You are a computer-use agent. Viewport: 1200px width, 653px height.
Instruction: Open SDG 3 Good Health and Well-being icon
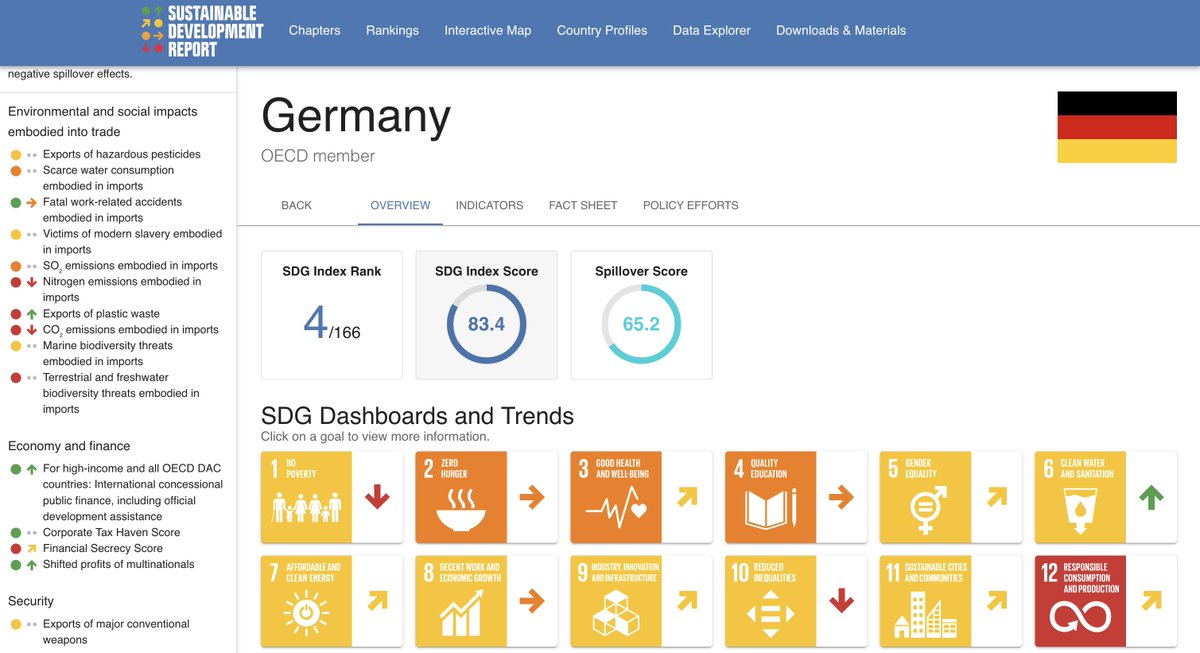[616, 497]
